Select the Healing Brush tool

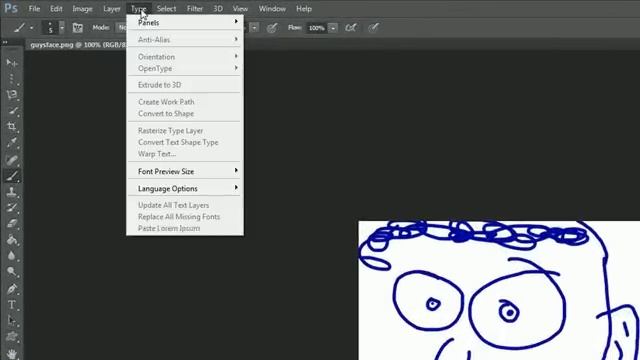[12, 160]
